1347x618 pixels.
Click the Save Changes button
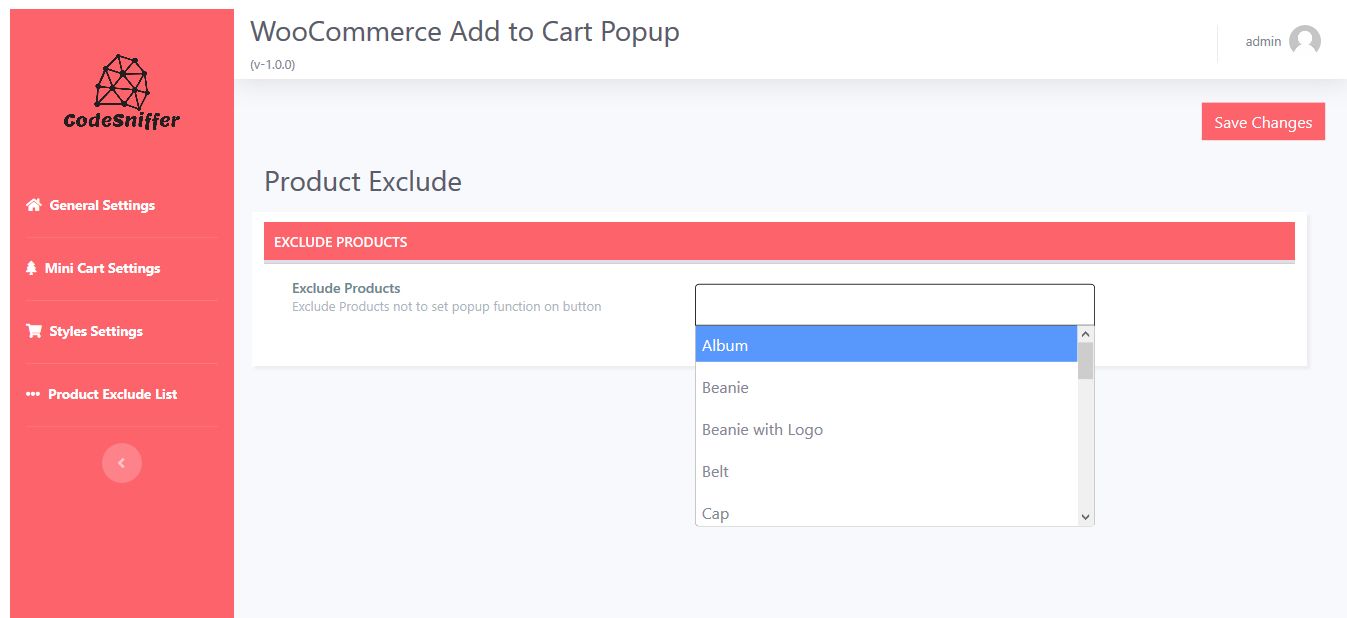point(1263,122)
